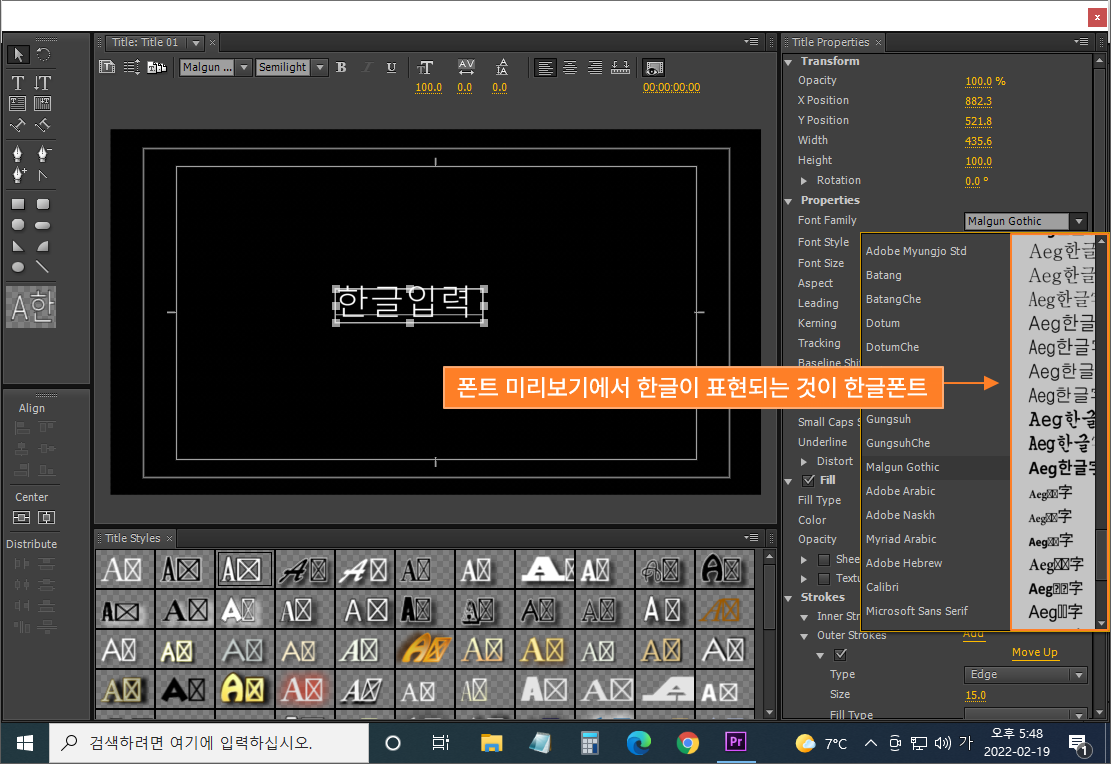Screen dimensions: 1111x764
Task: Select the horizontal Type tool
Action: click(18, 82)
